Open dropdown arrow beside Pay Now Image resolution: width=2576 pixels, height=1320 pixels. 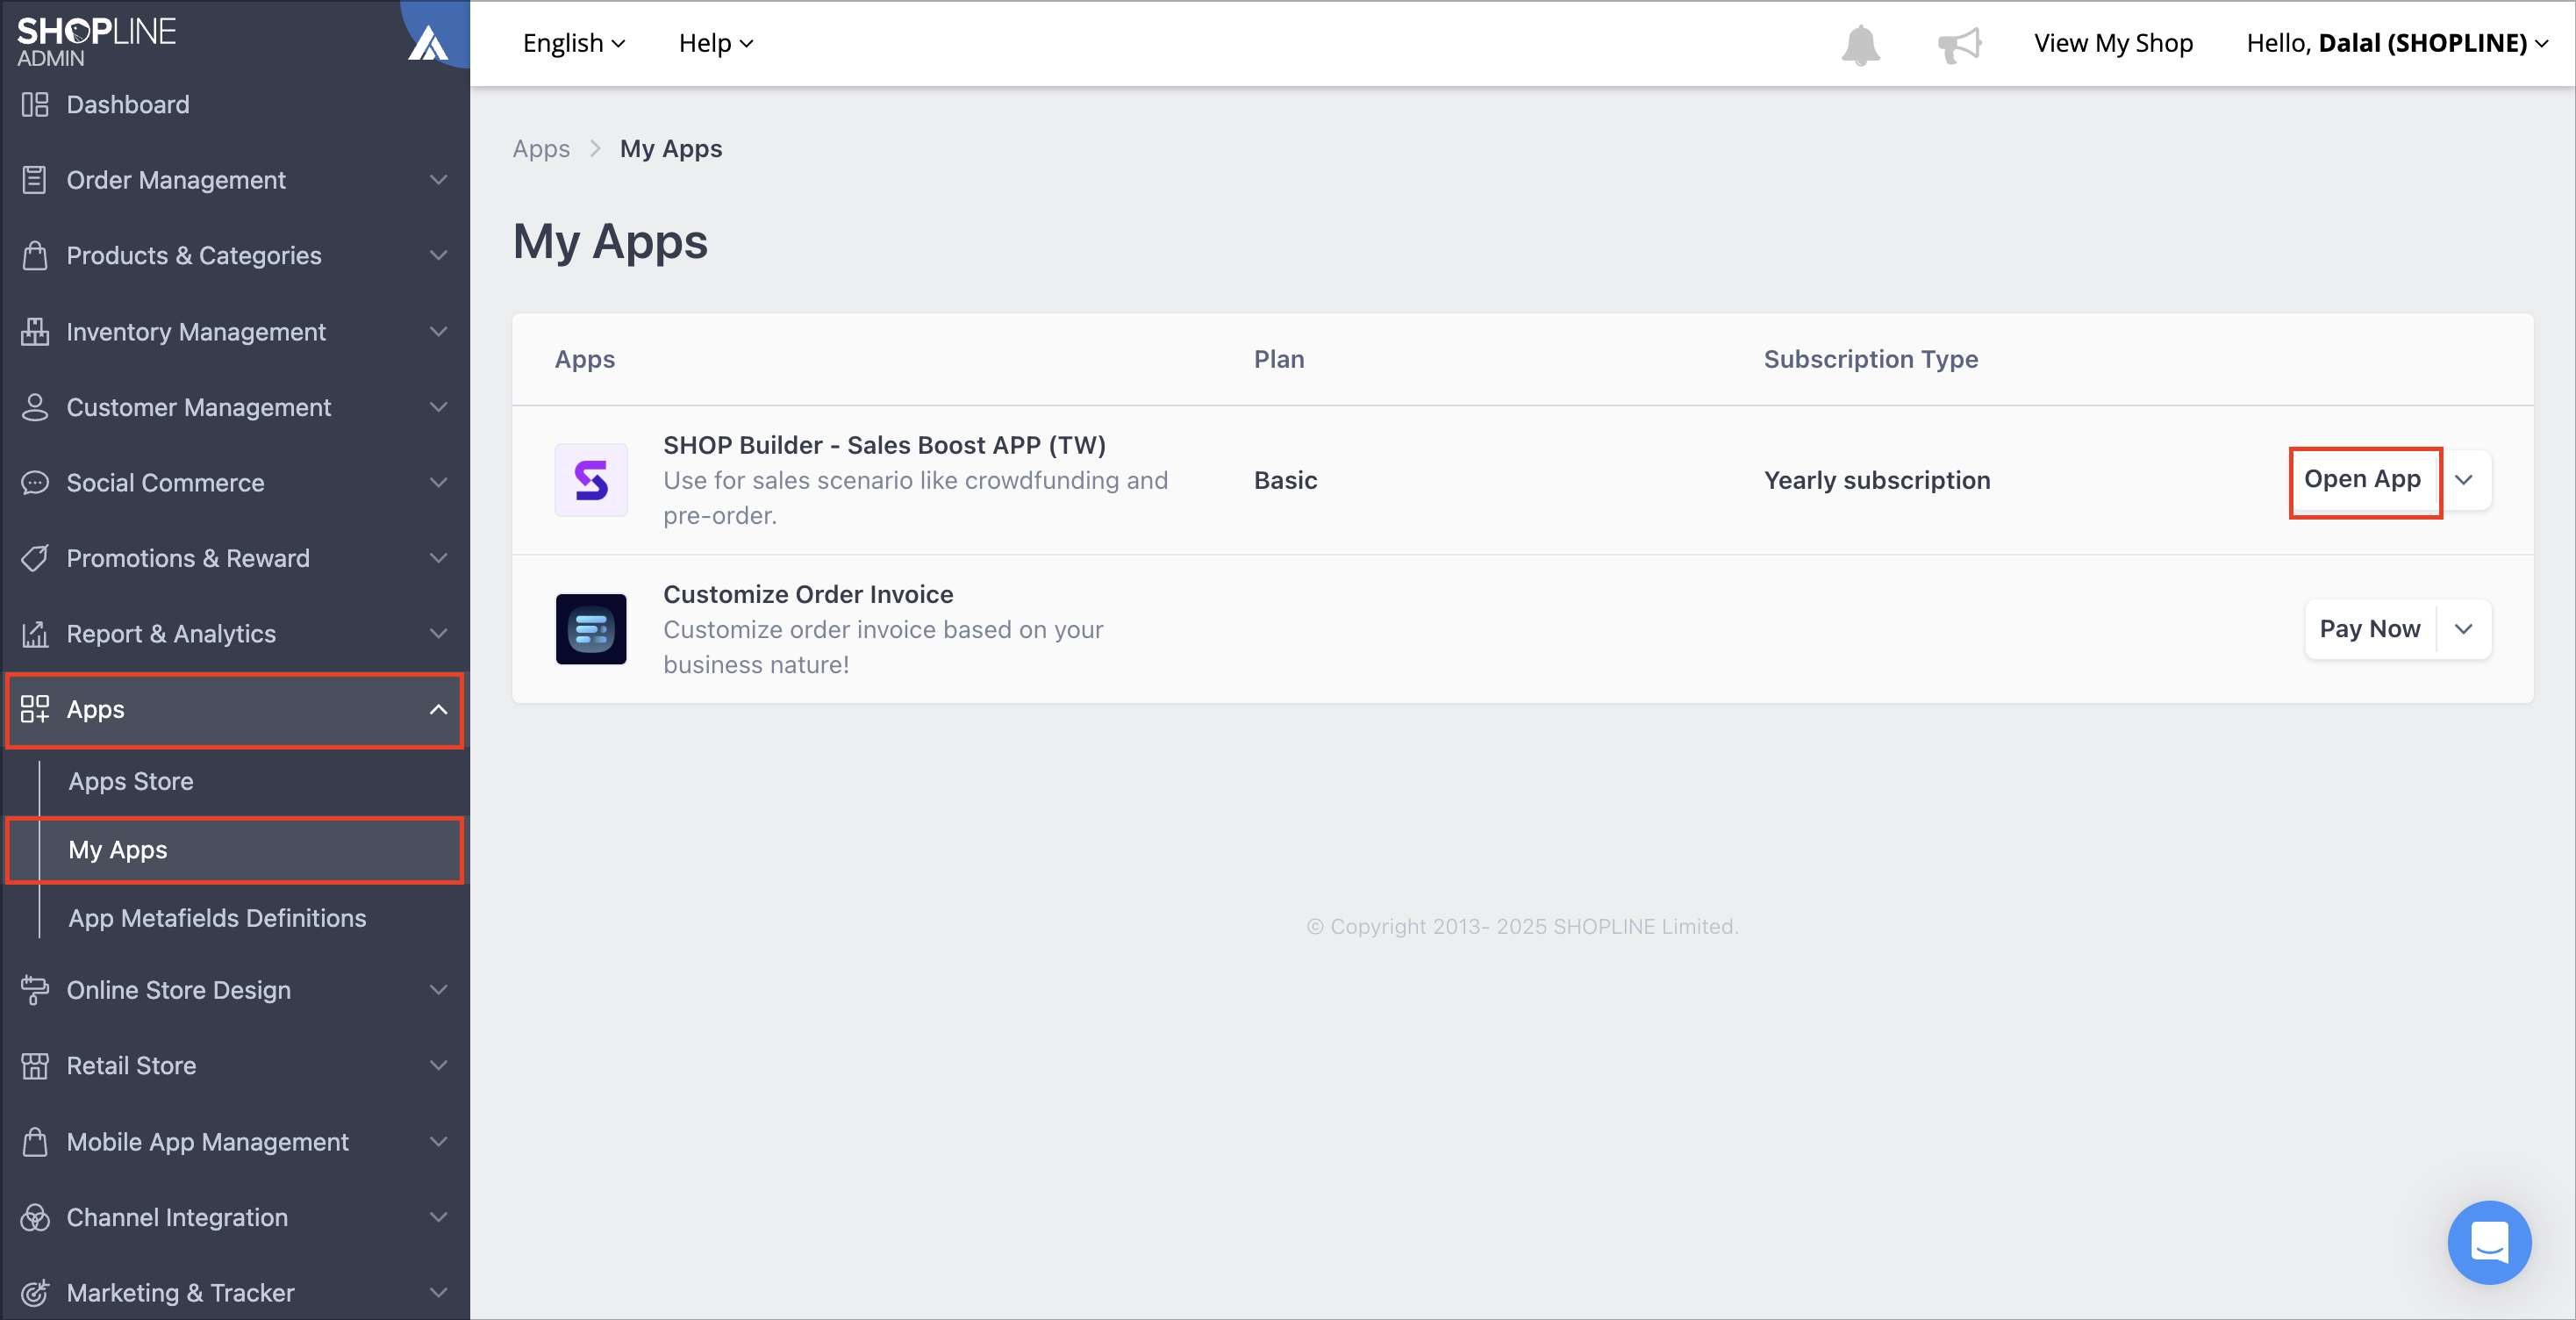[2464, 629]
